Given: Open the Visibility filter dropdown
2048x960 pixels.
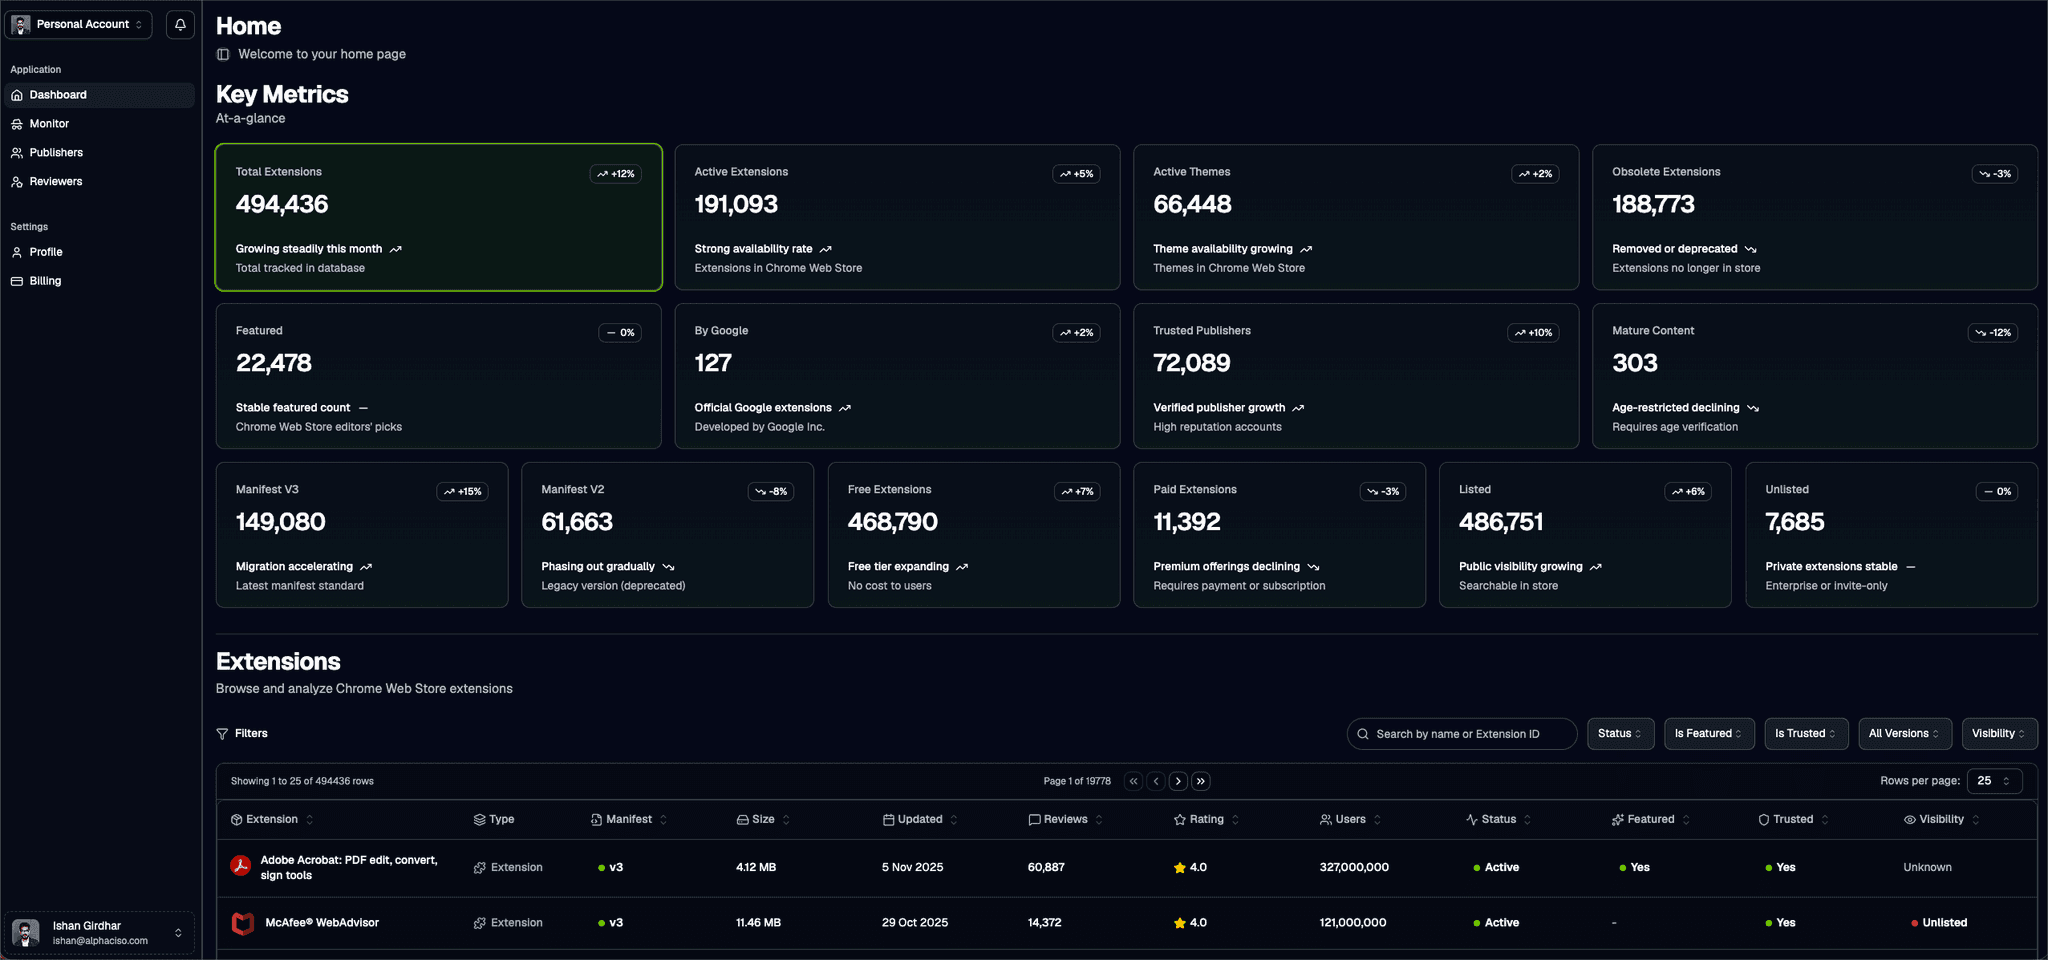Looking at the screenshot, I should pos(1998,733).
